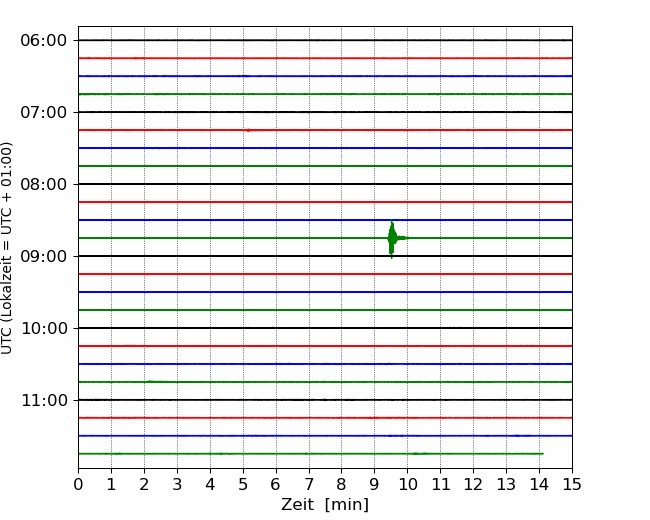
Task: Click x-axis tick label 14
Action: coord(539,484)
